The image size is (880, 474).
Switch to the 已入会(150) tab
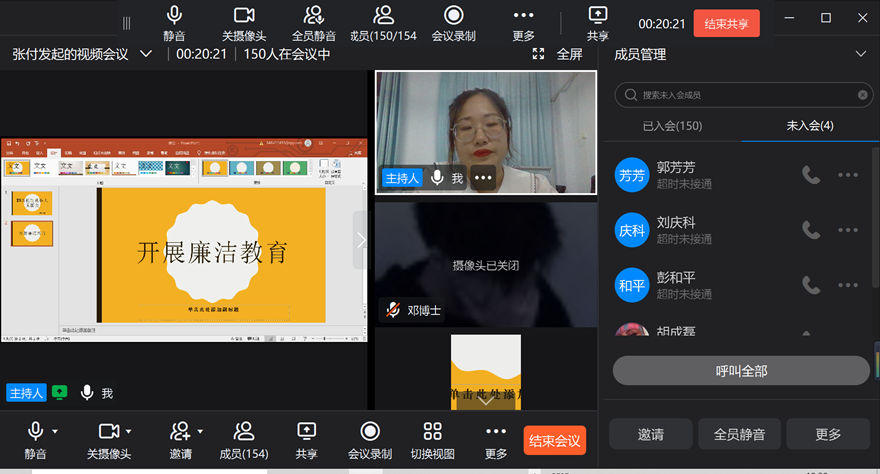click(671, 126)
